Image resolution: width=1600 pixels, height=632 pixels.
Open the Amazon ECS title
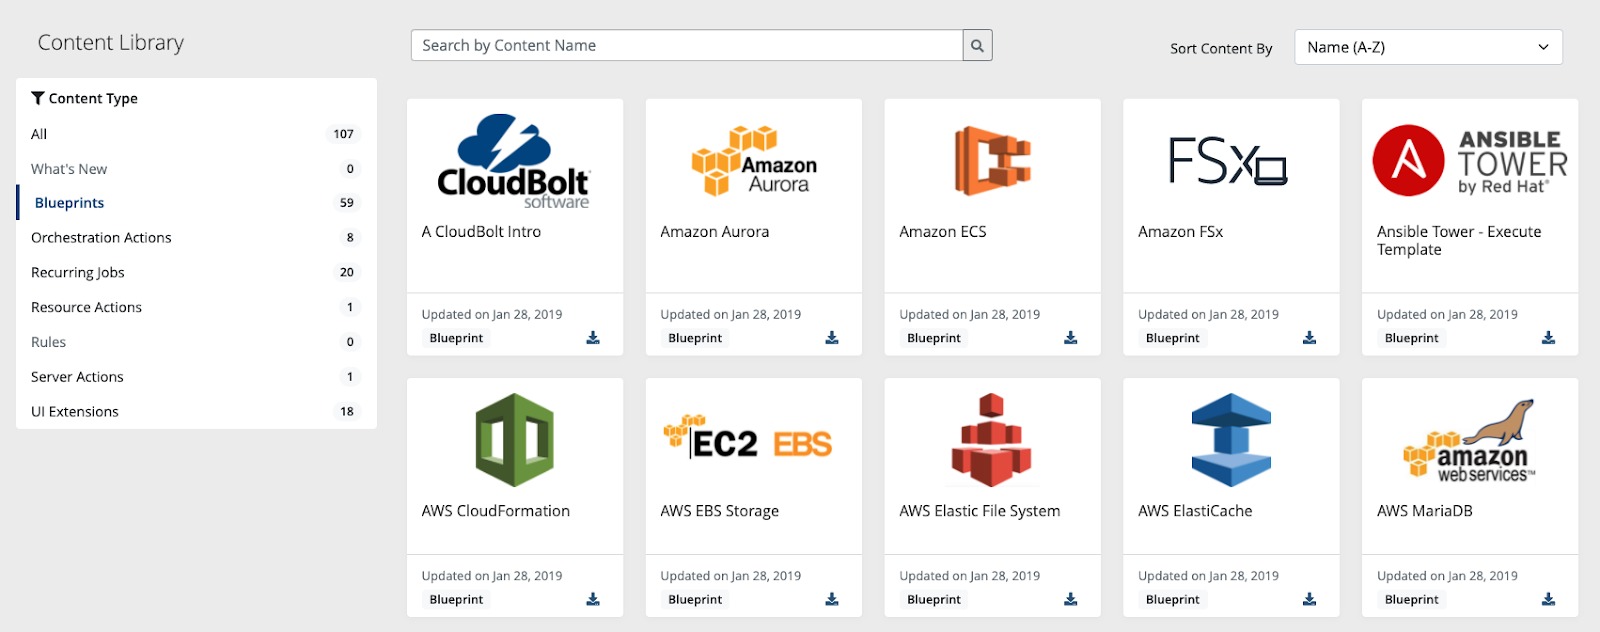tap(943, 232)
